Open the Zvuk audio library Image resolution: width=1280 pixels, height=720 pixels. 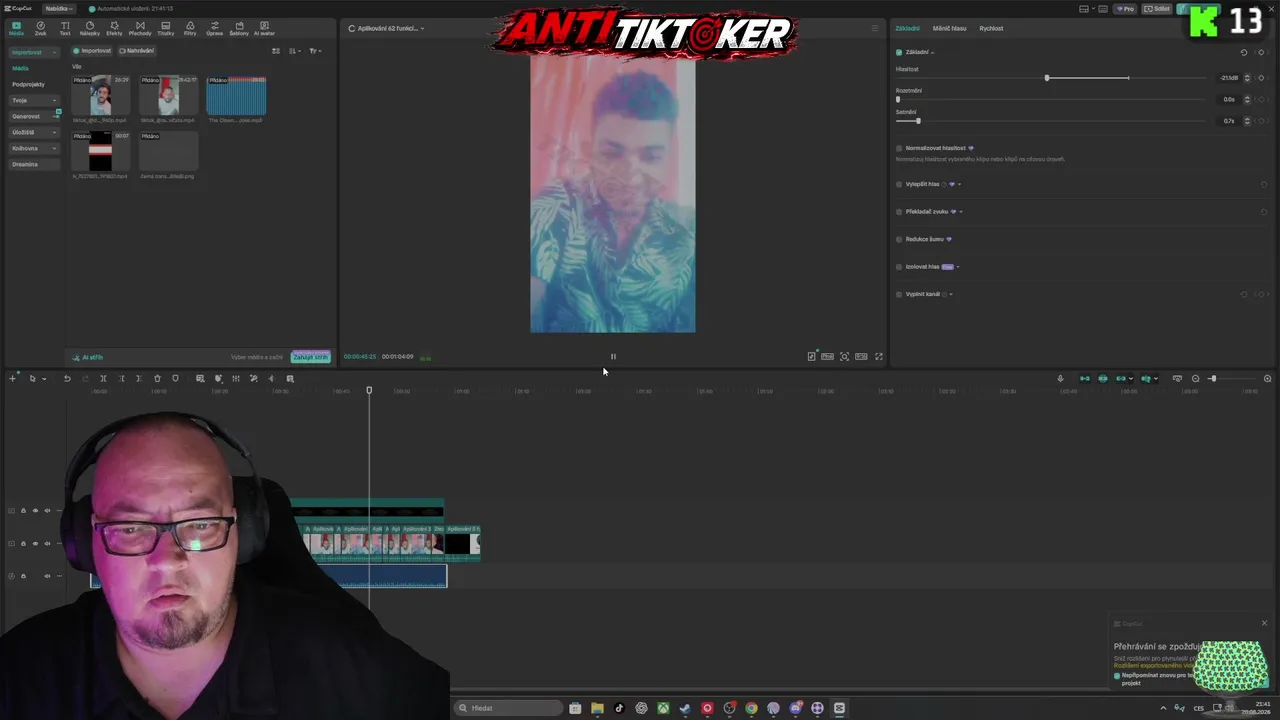40,28
